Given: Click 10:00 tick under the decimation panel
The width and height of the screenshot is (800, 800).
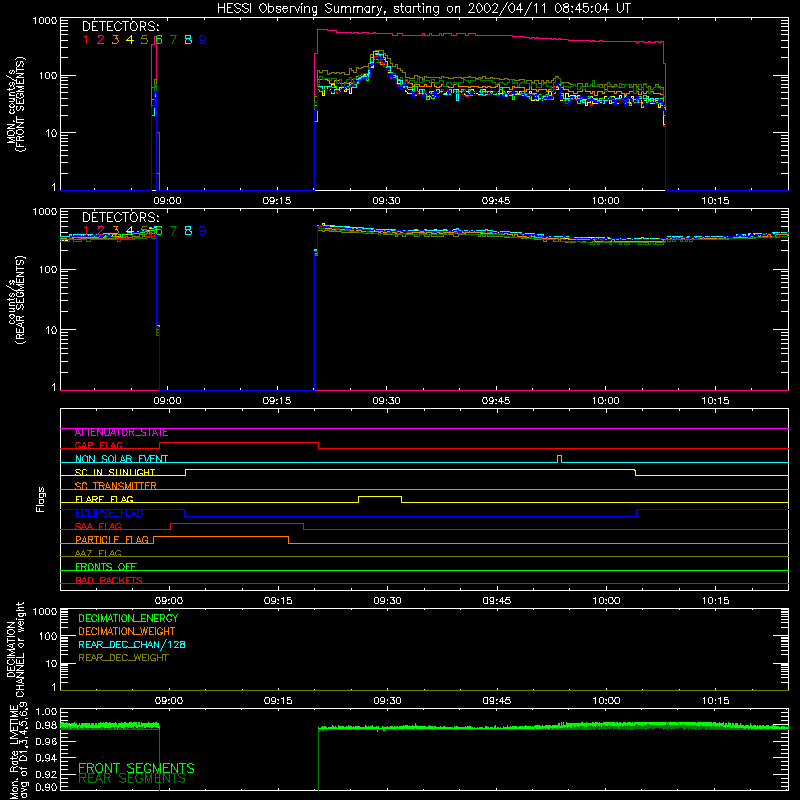Looking at the screenshot, I should 607,701.
